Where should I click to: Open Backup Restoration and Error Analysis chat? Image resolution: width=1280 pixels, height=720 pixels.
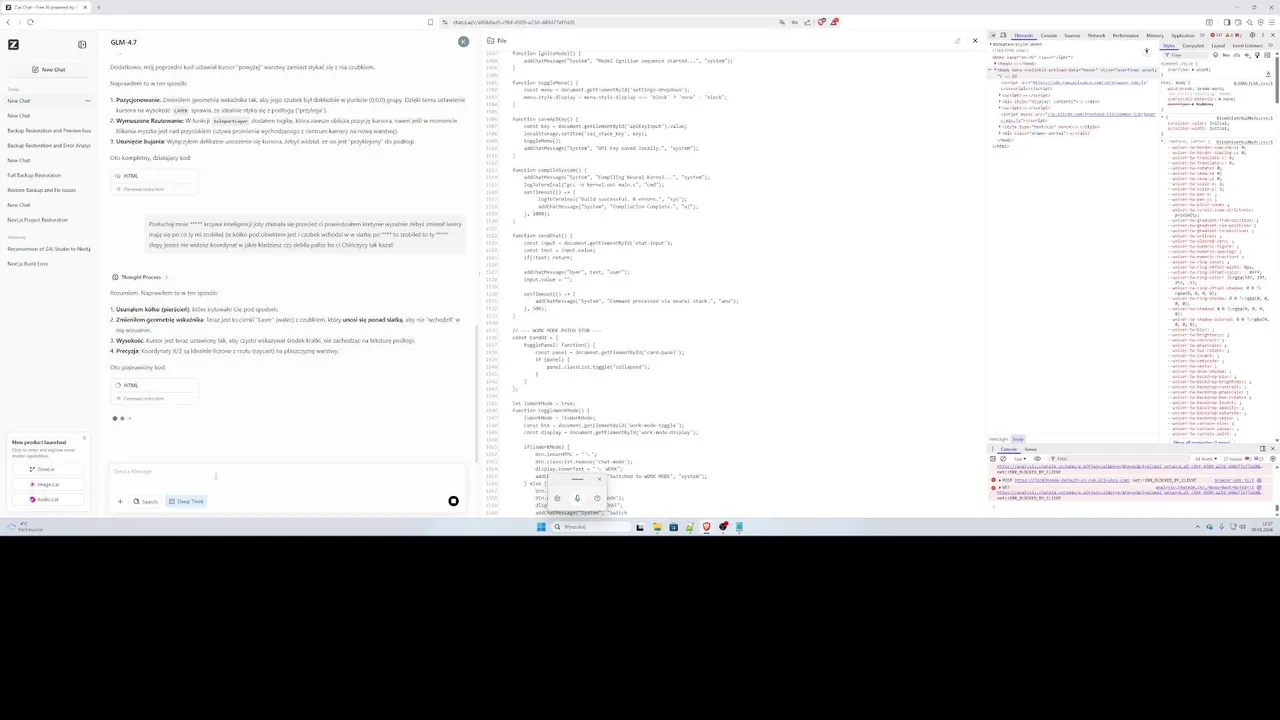pyautogui.click(x=48, y=146)
